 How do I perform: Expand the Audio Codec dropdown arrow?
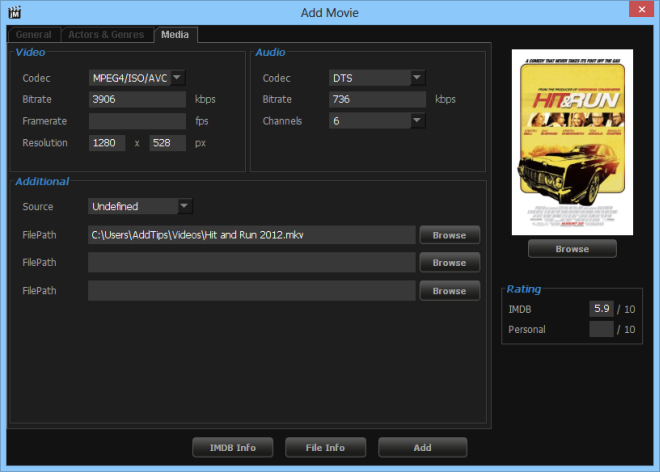click(x=417, y=77)
